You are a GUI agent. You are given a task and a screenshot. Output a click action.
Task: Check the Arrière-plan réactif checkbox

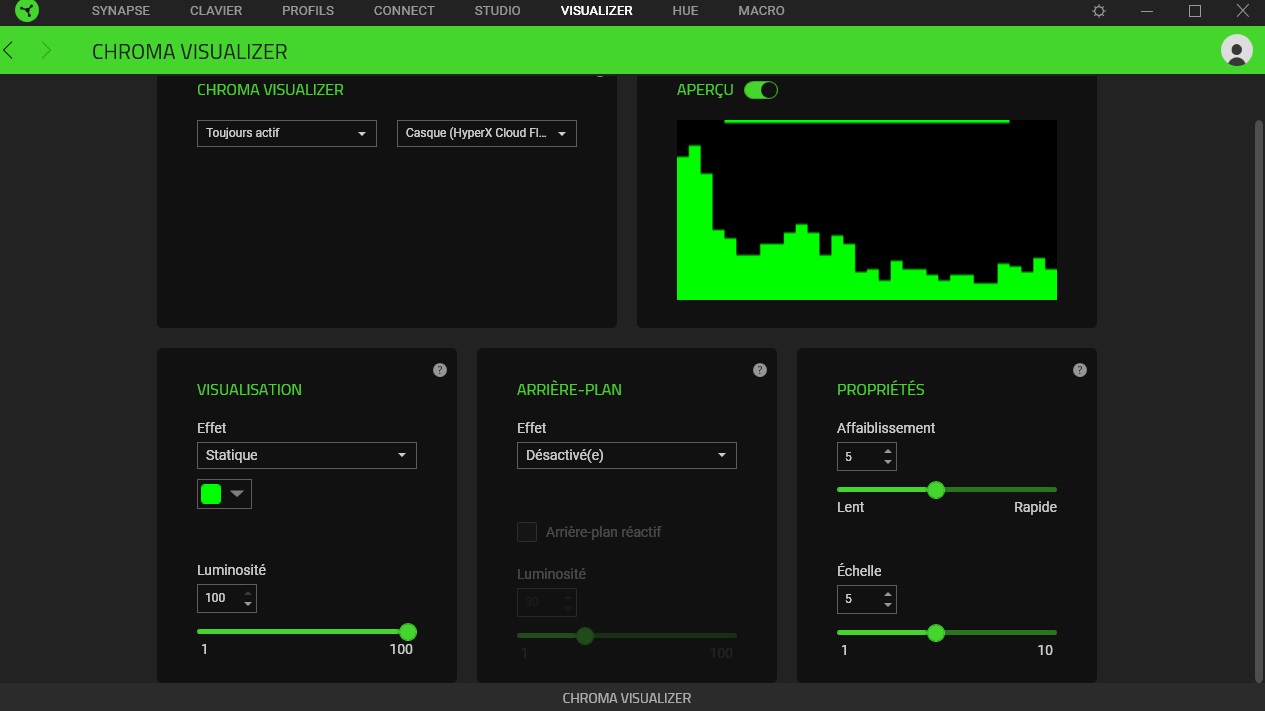point(527,532)
